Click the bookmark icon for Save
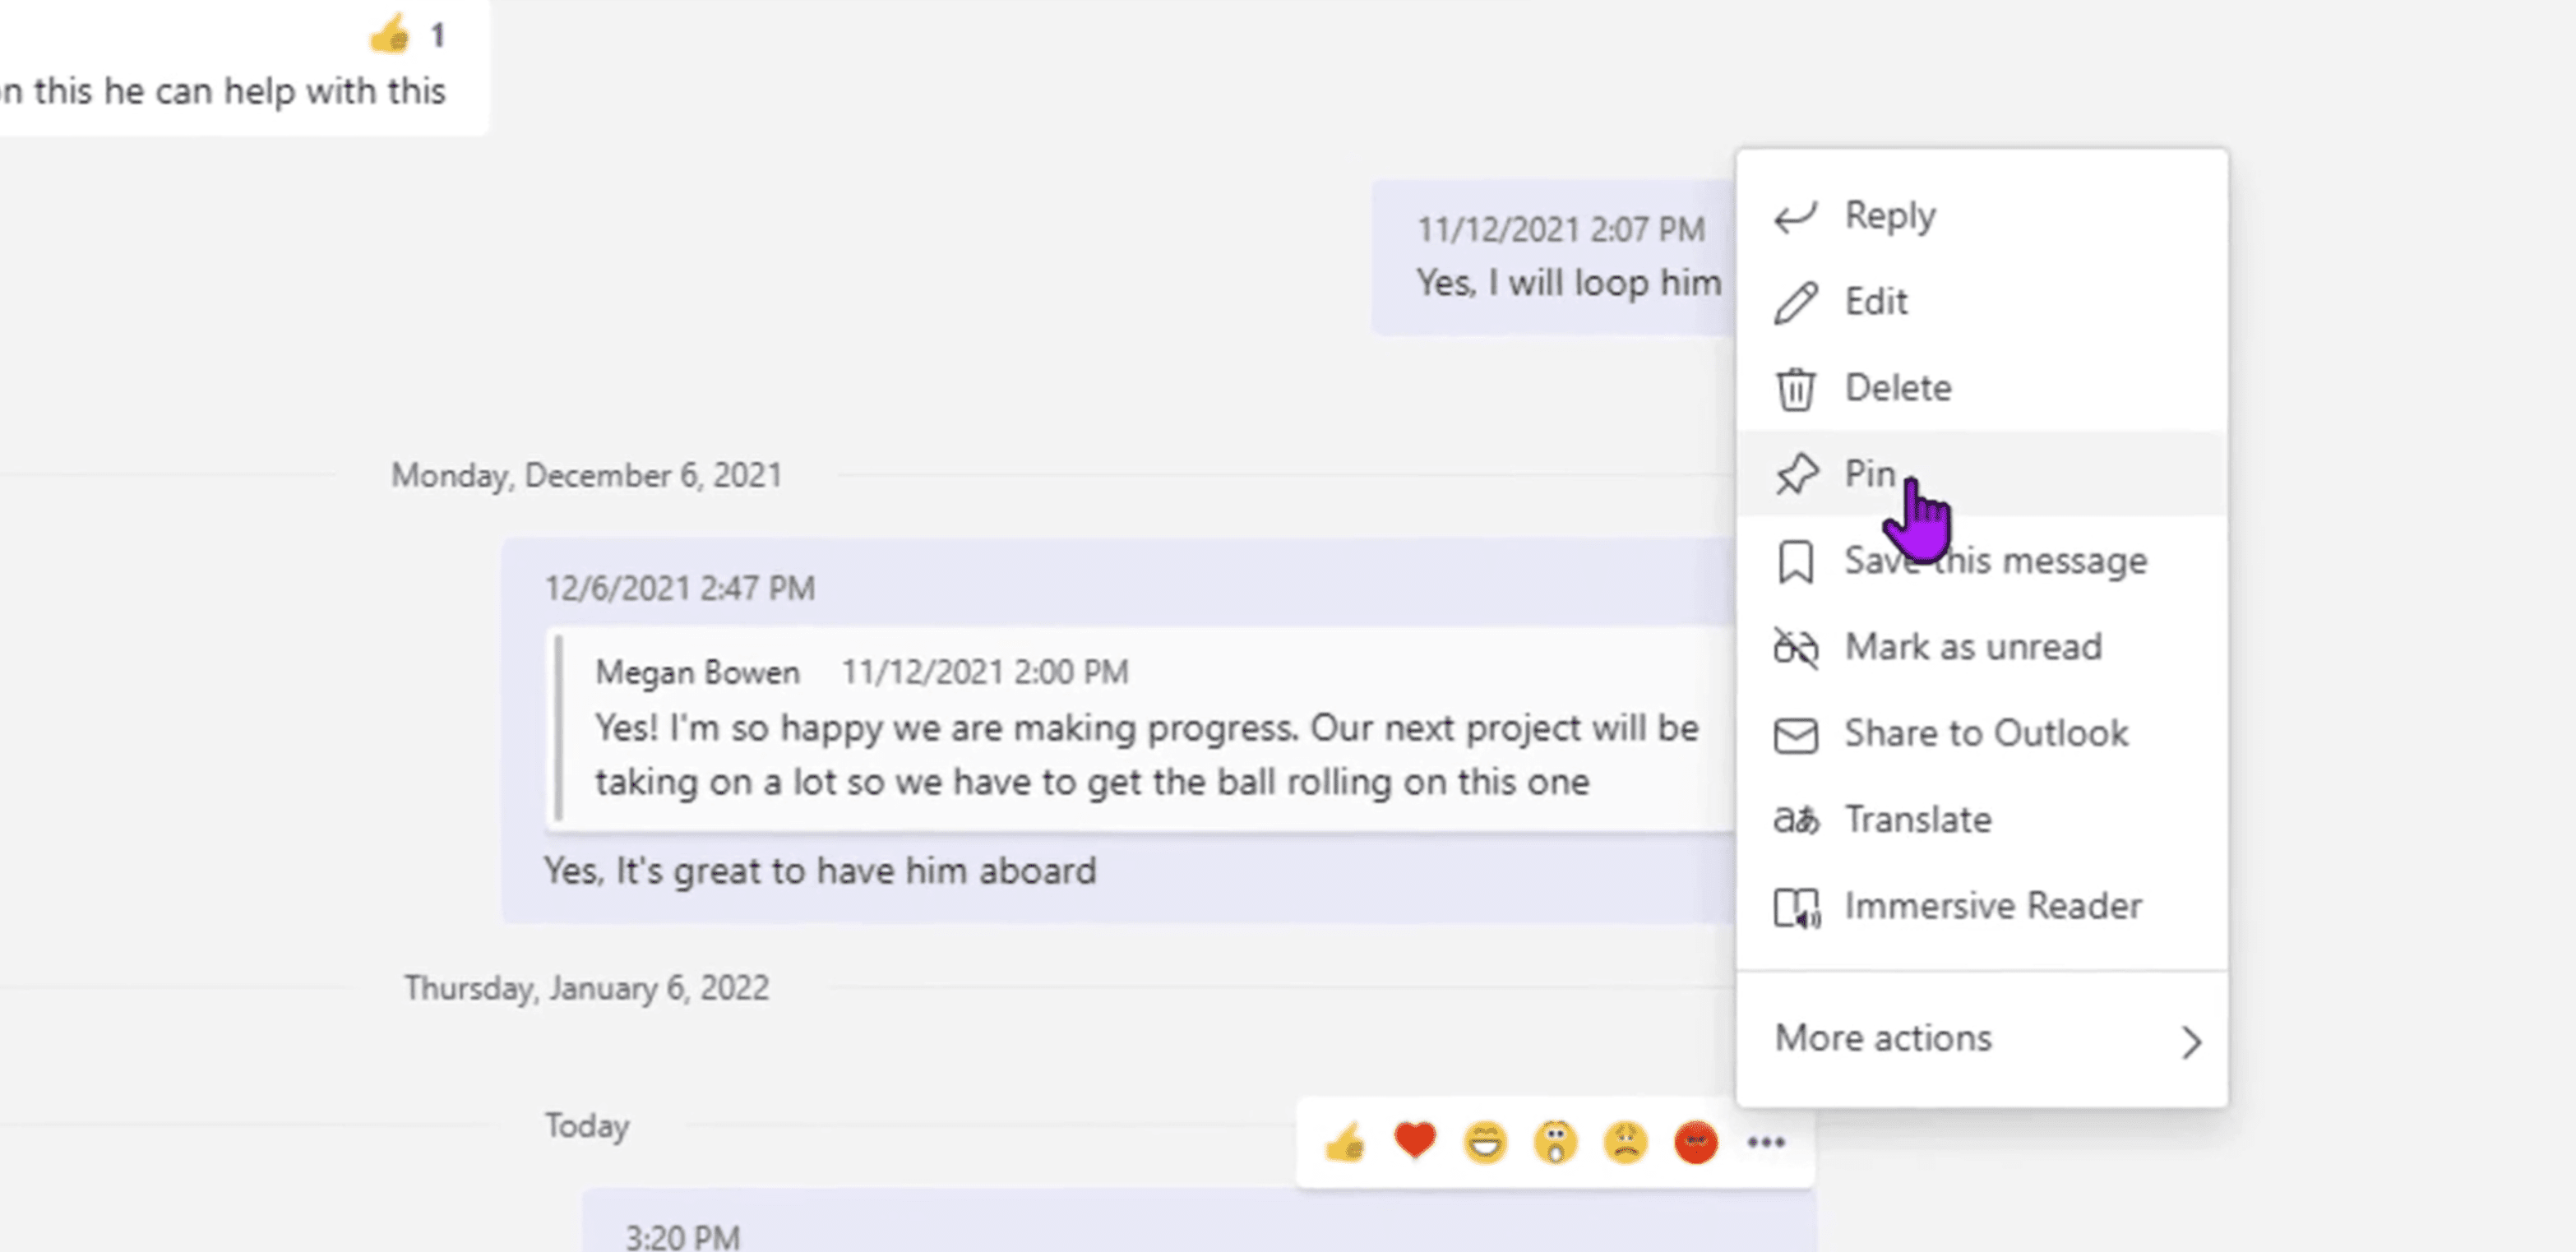This screenshot has width=2576, height=1252. tap(1795, 561)
